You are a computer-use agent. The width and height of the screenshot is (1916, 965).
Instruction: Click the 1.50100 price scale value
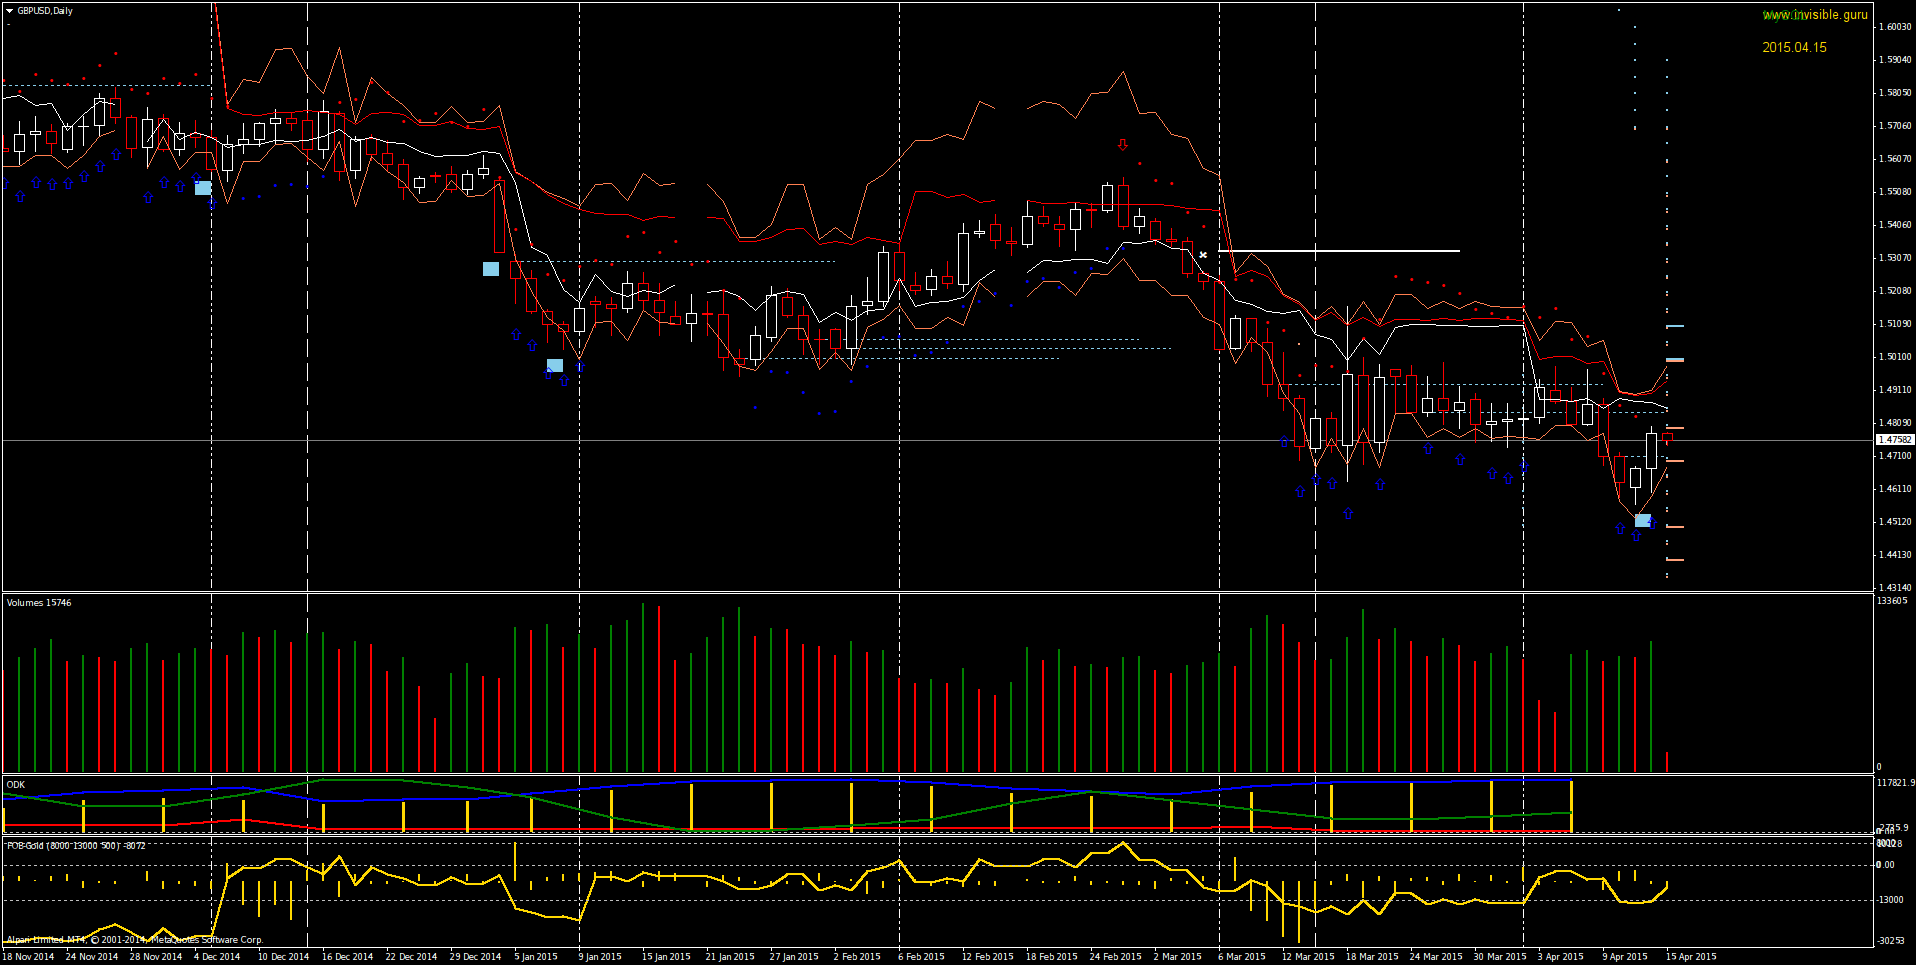(x=1896, y=357)
